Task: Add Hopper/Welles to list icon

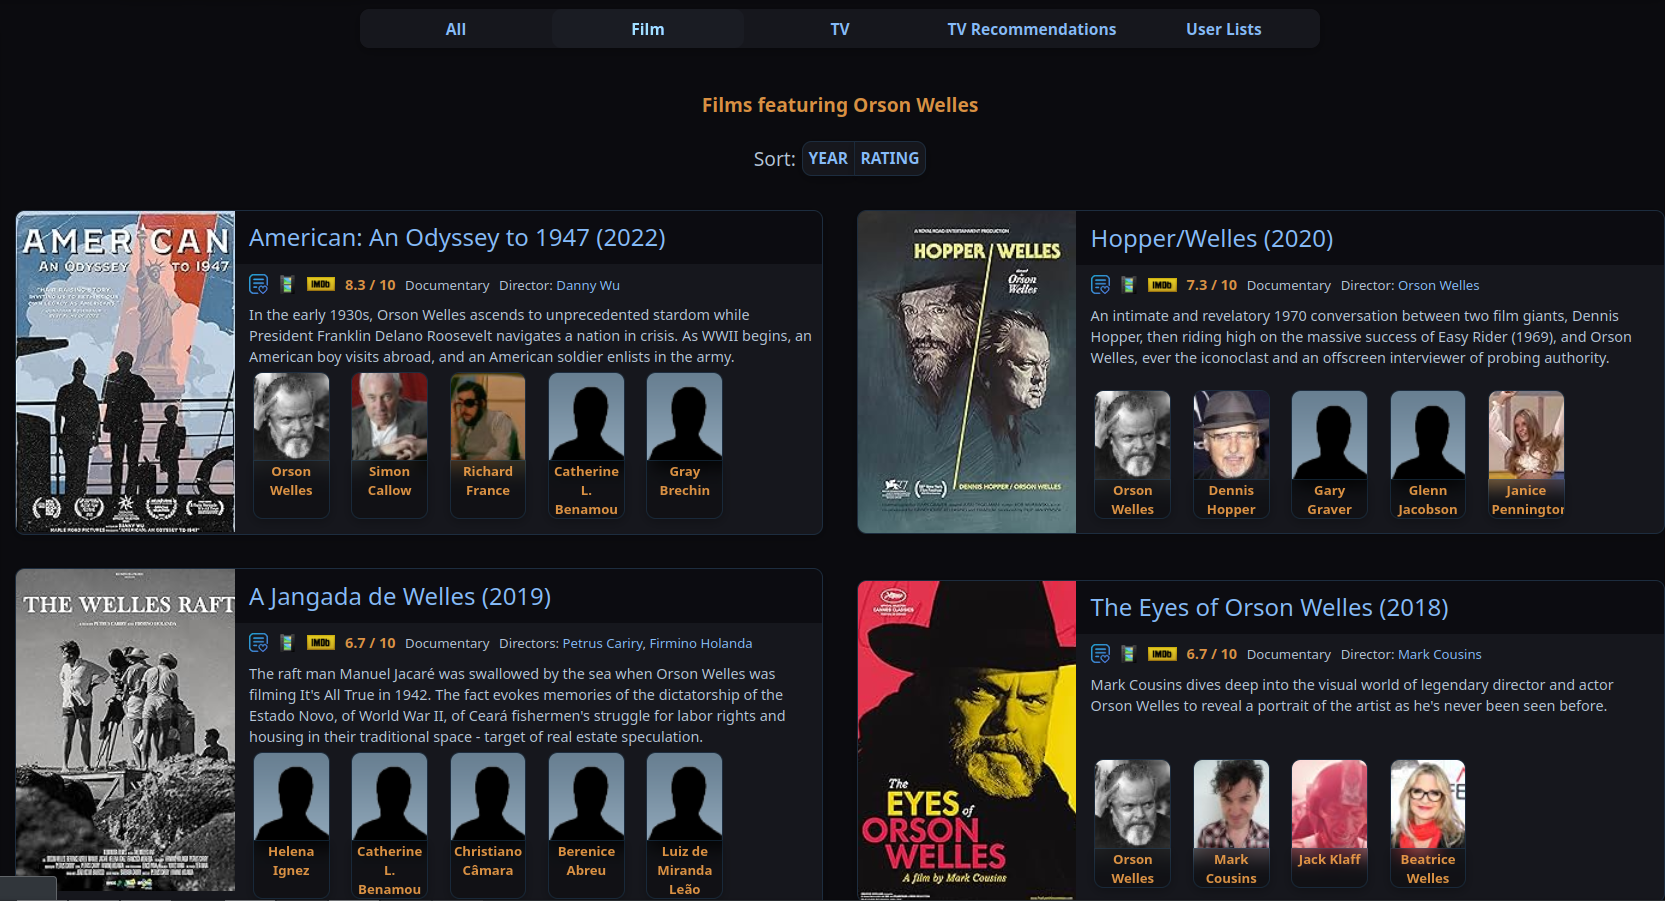Action: click(1100, 285)
